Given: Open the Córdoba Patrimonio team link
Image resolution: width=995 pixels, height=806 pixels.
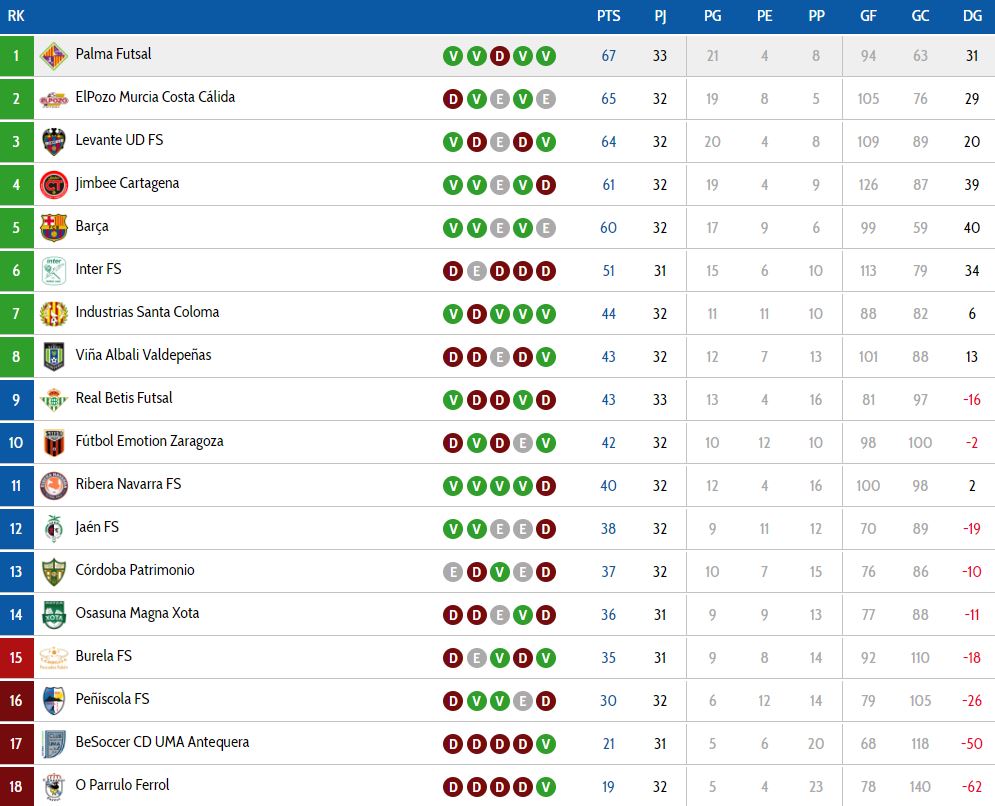Looking at the screenshot, I should 135,570.
